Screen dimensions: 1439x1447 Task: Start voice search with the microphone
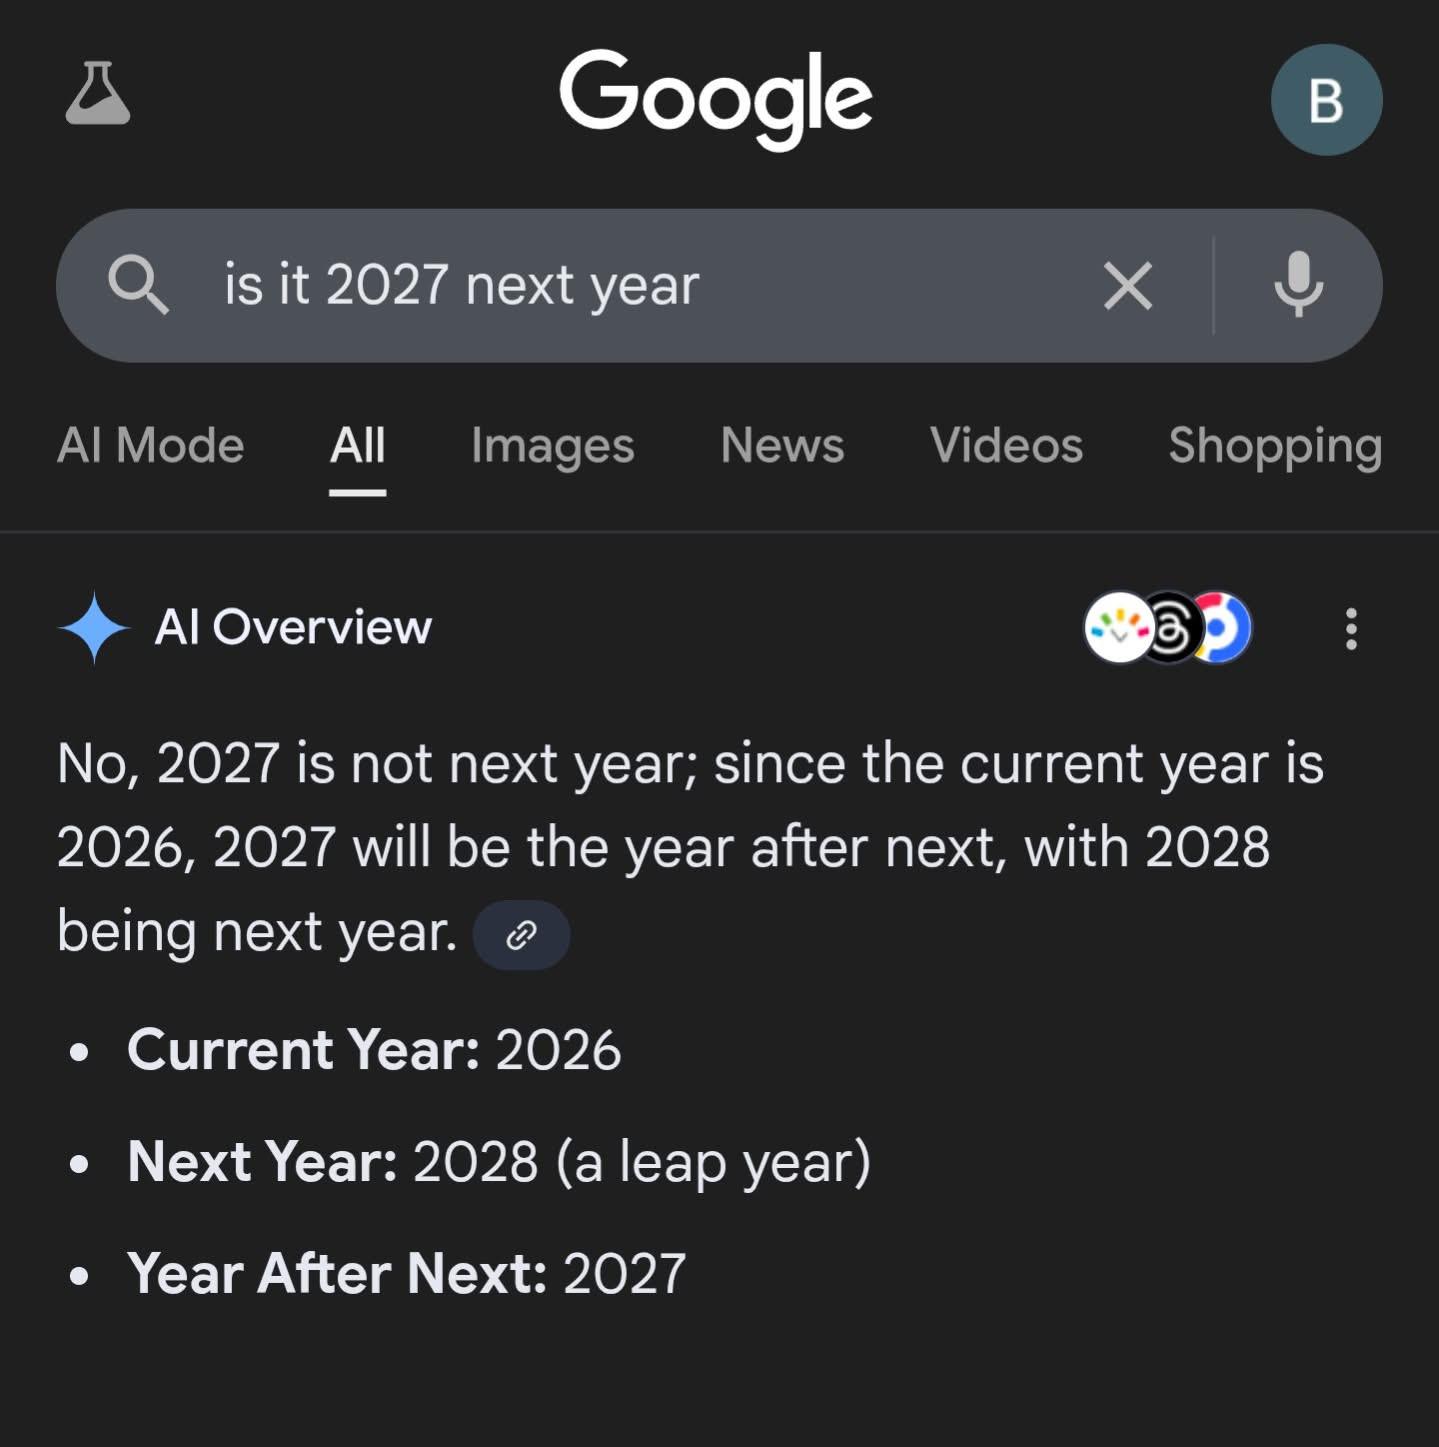click(1298, 285)
